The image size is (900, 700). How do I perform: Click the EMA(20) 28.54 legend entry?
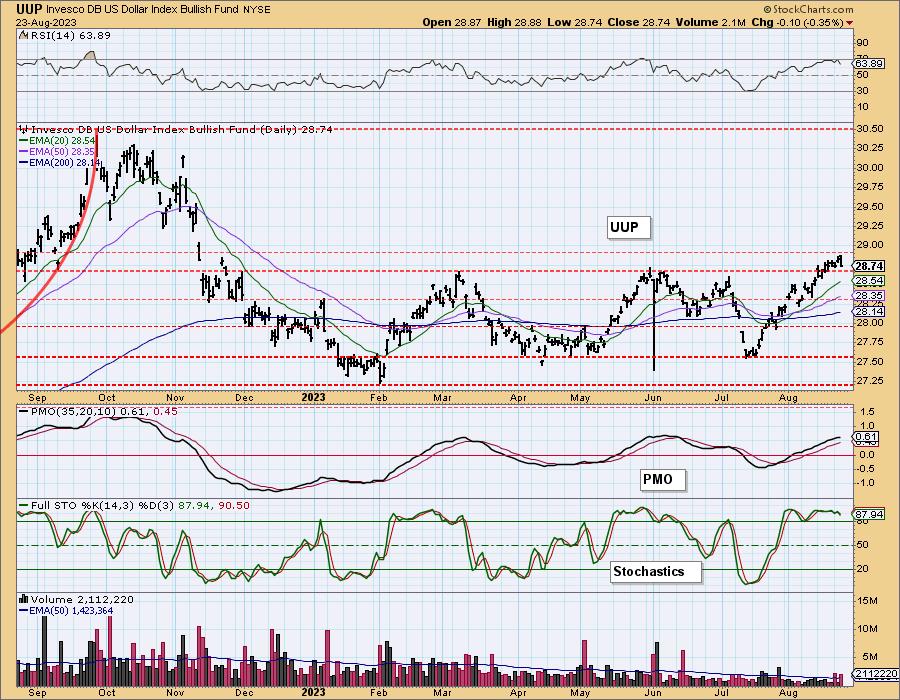click(57, 141)
